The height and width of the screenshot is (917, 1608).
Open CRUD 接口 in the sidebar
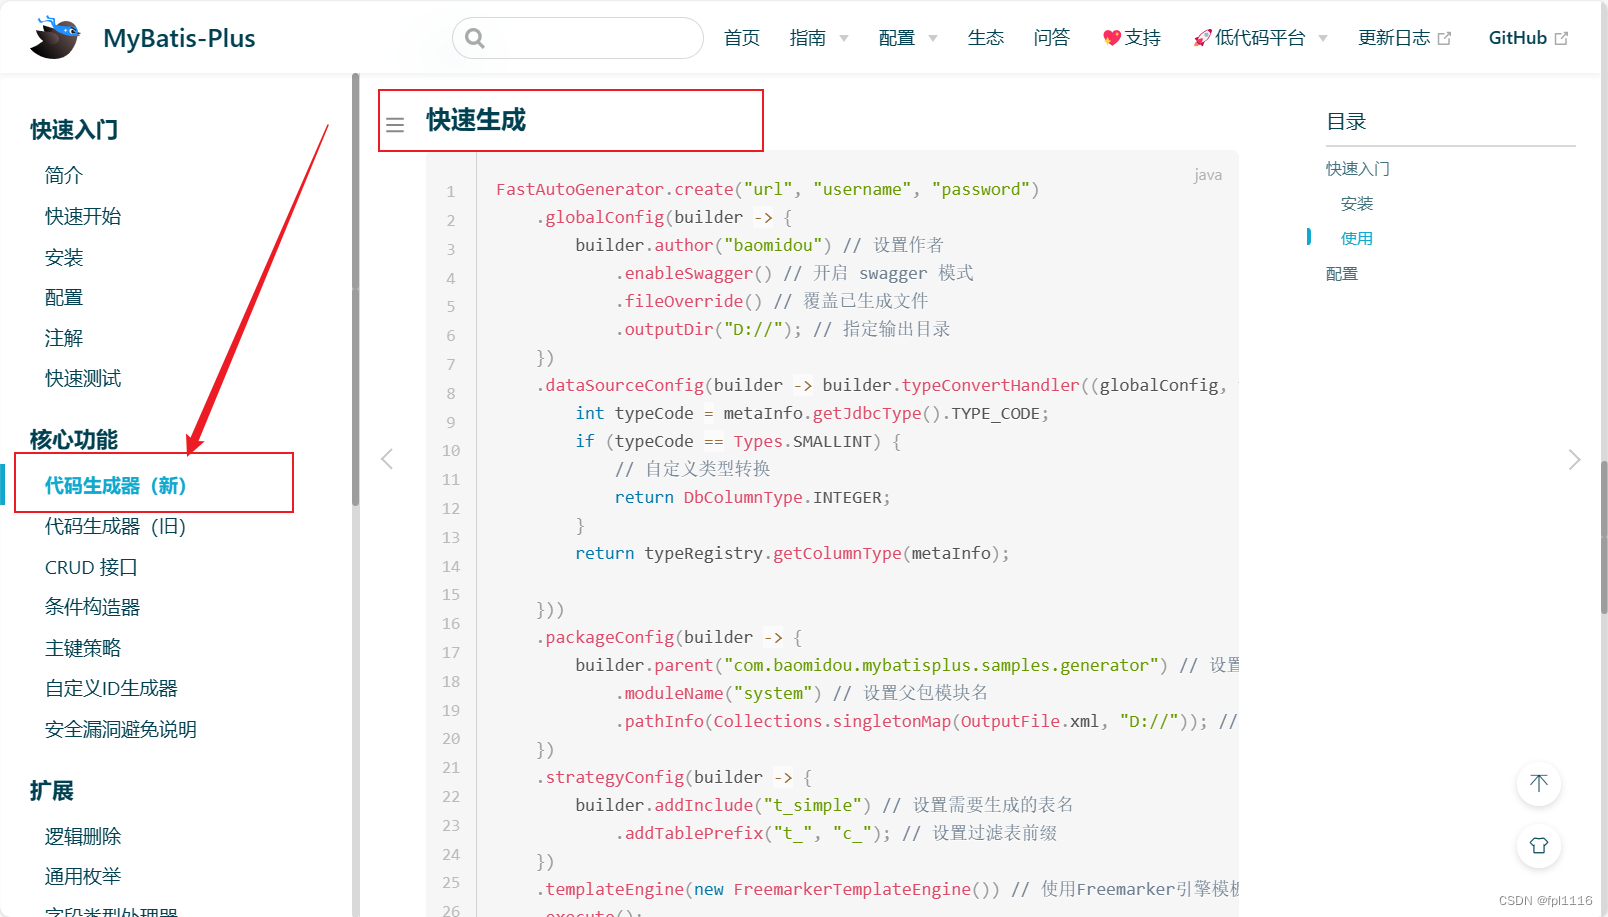tap(91, 567)
